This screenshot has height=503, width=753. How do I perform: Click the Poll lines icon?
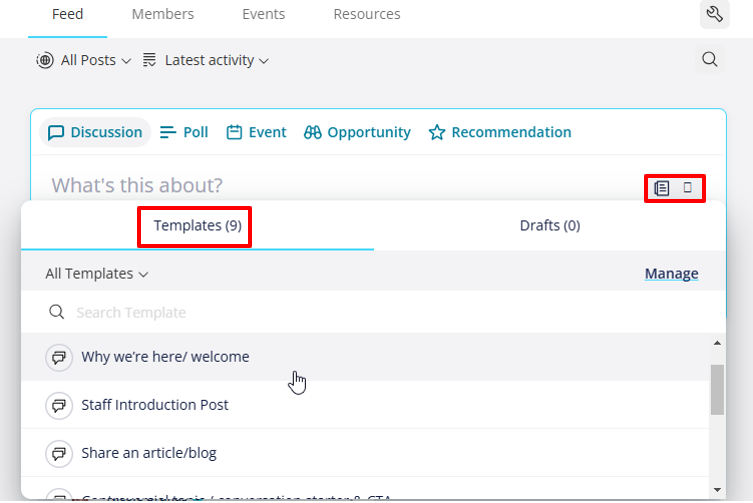click(168, 132)
